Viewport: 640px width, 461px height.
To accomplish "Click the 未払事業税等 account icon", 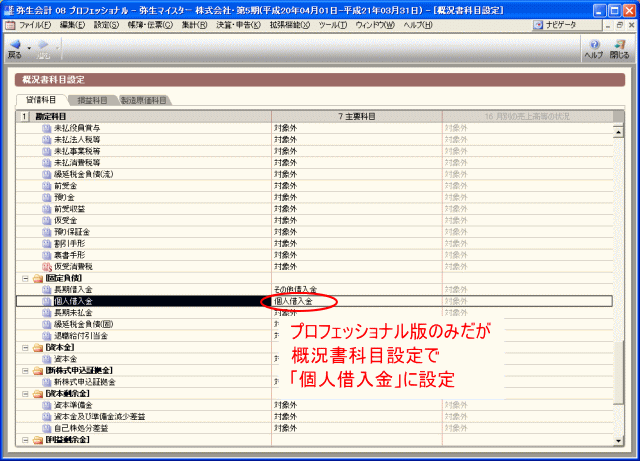I will [47, 151].
